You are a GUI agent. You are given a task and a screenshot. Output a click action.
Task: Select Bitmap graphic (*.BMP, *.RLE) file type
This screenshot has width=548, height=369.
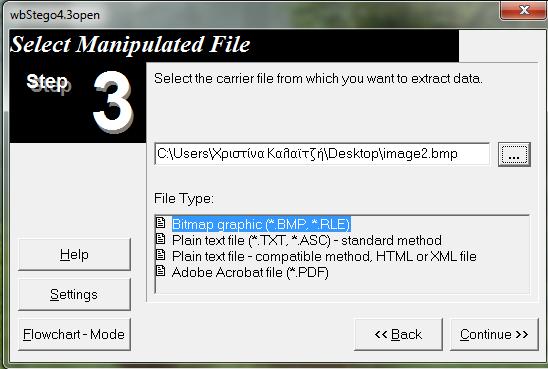click(261, 224)
